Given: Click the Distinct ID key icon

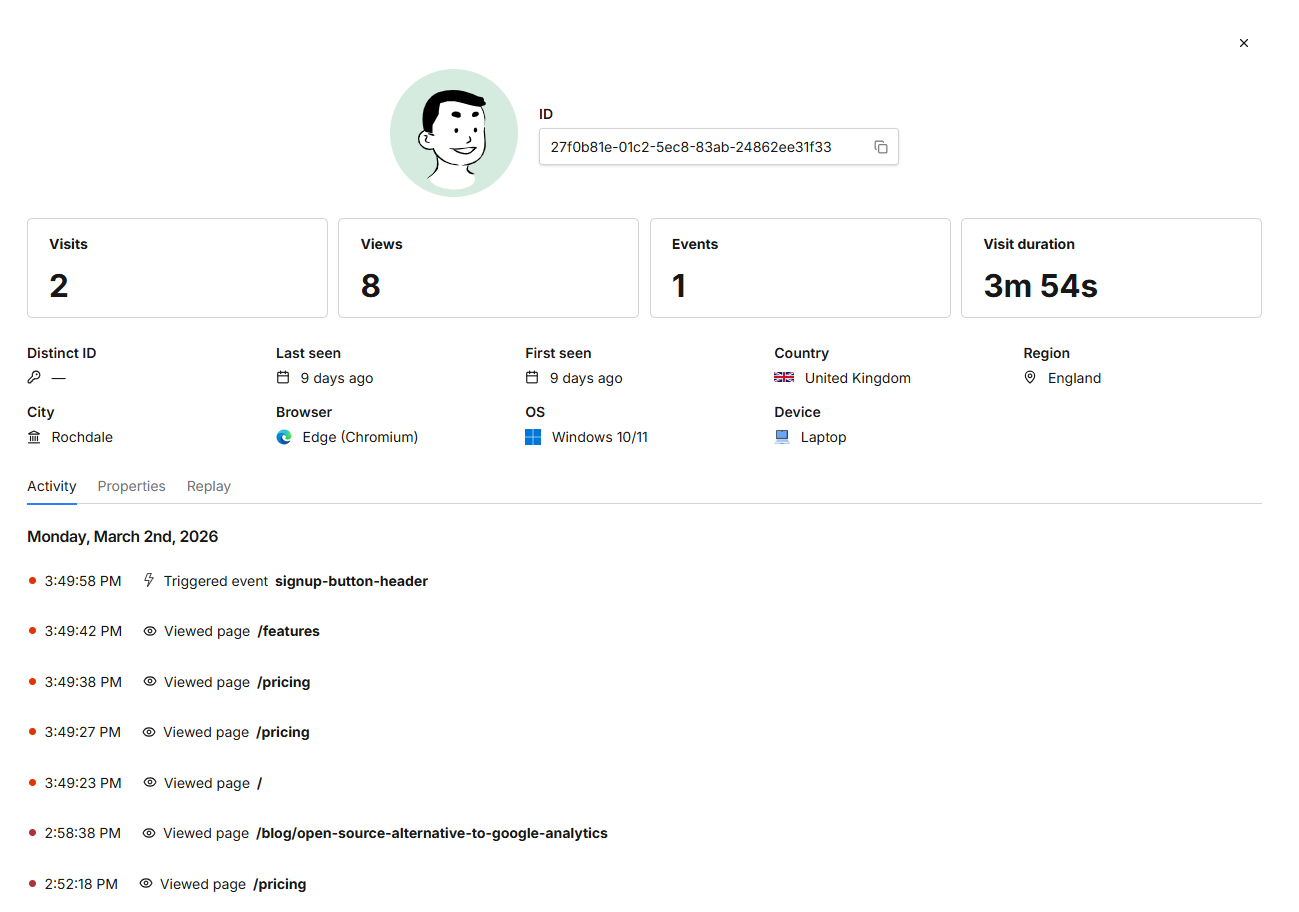Looking at the screenshot, I should click(34, 378).
